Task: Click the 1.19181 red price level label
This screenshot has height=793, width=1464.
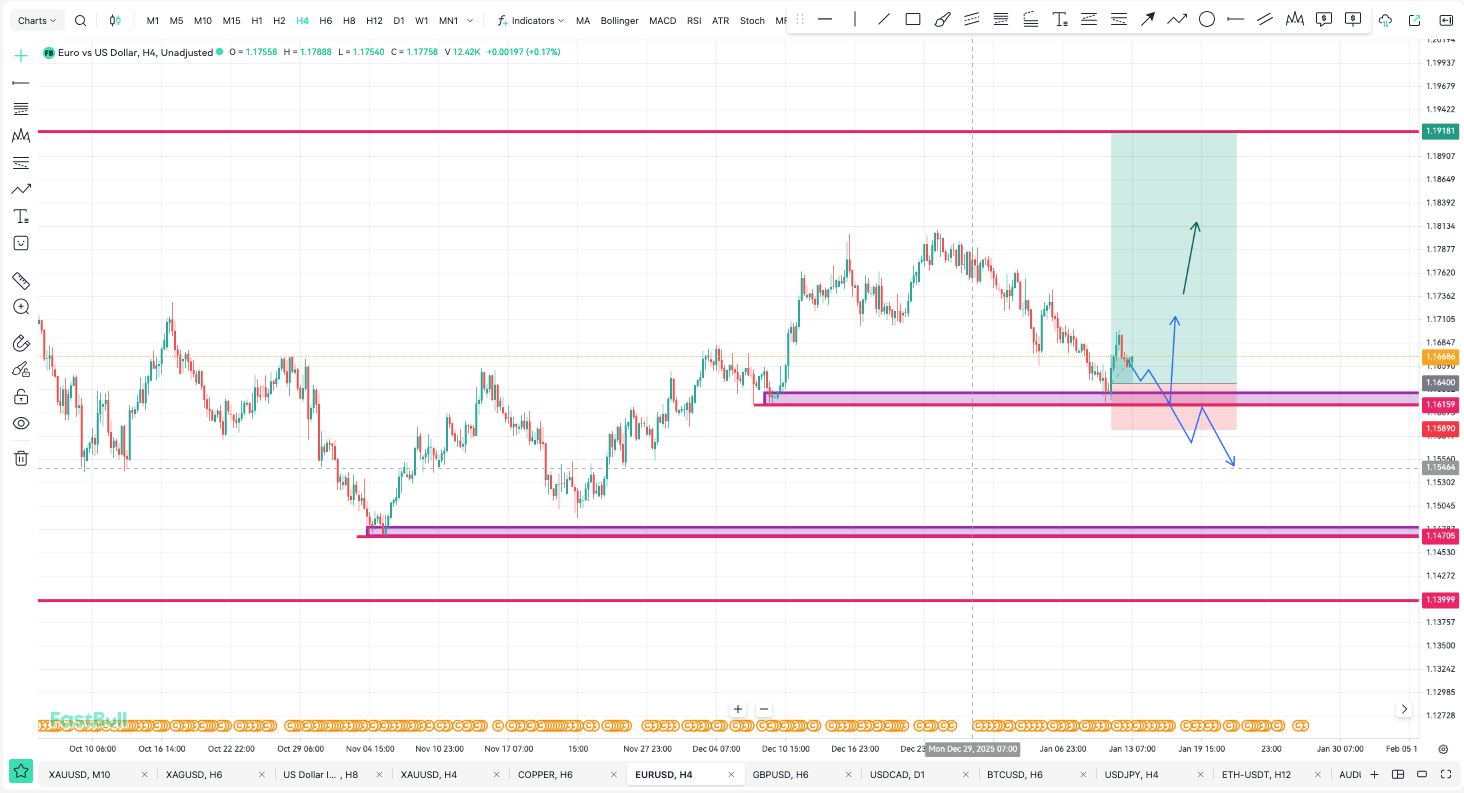Action: point(1440,131)
